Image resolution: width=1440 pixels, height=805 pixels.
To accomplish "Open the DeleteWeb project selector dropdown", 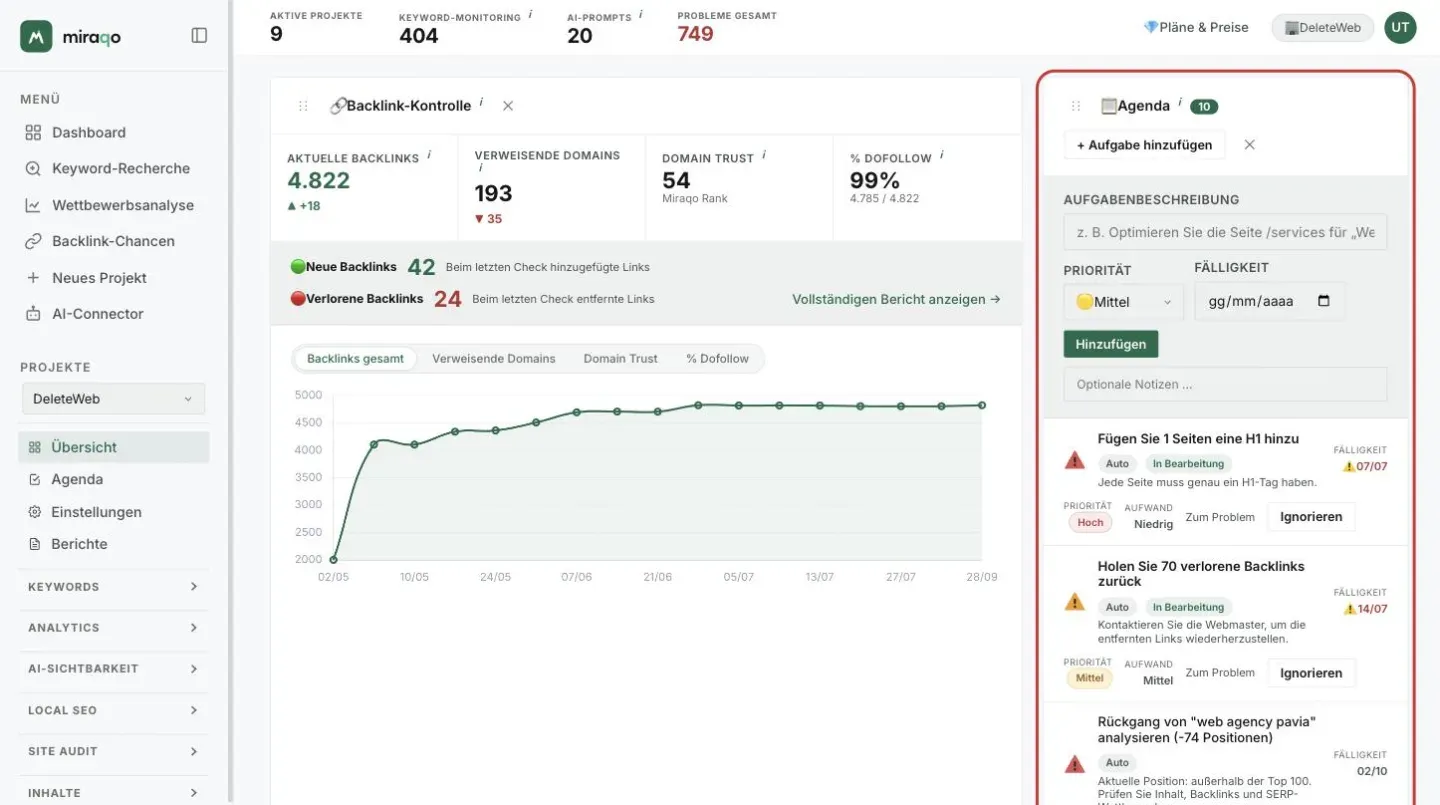I will (x=113, y=398).
